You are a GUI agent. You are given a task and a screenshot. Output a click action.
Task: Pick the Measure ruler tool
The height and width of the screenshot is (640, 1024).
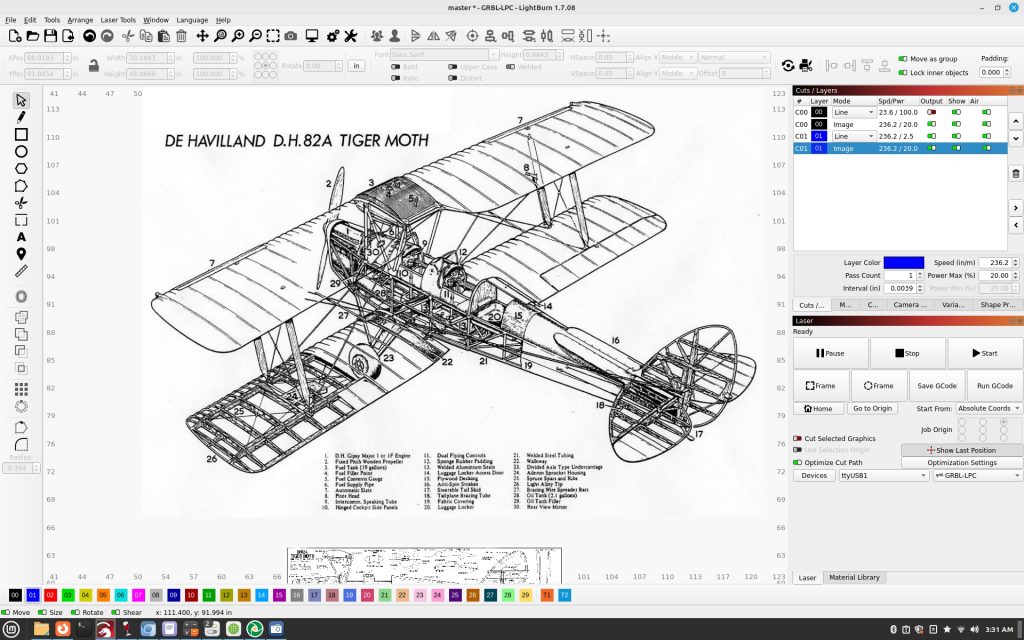point(21,271)
